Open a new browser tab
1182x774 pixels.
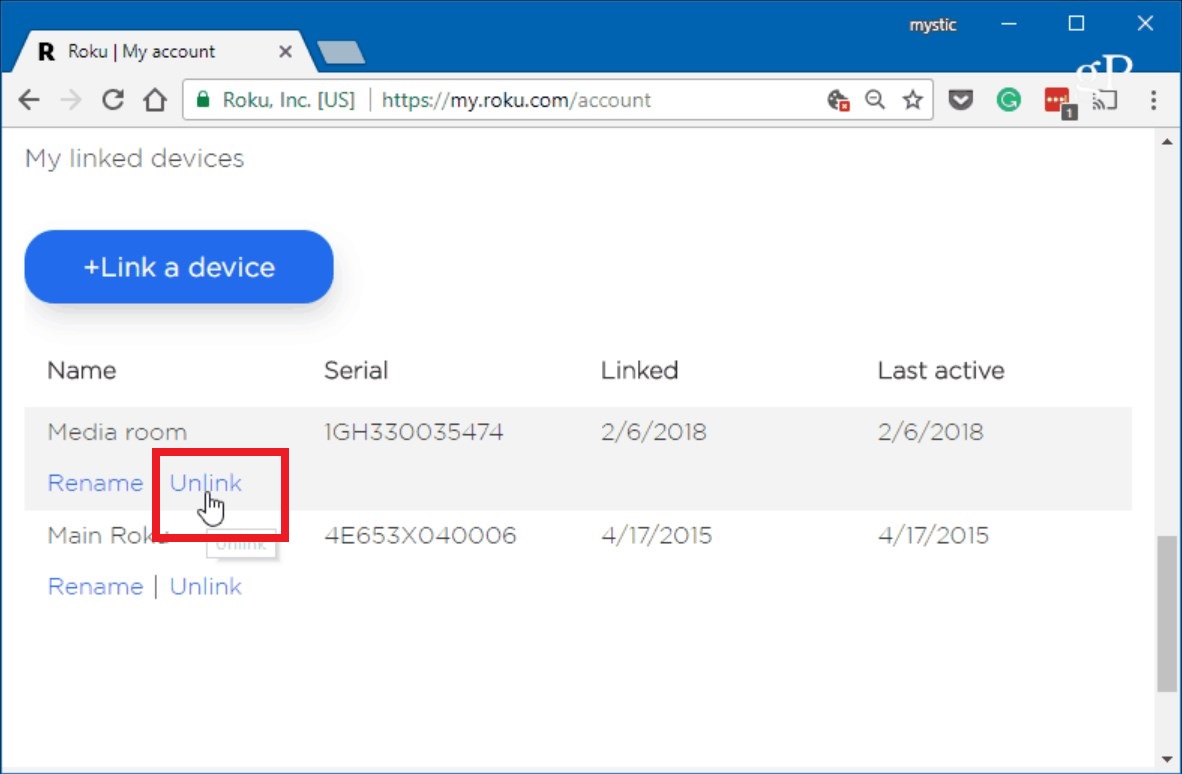pos(340,52)
